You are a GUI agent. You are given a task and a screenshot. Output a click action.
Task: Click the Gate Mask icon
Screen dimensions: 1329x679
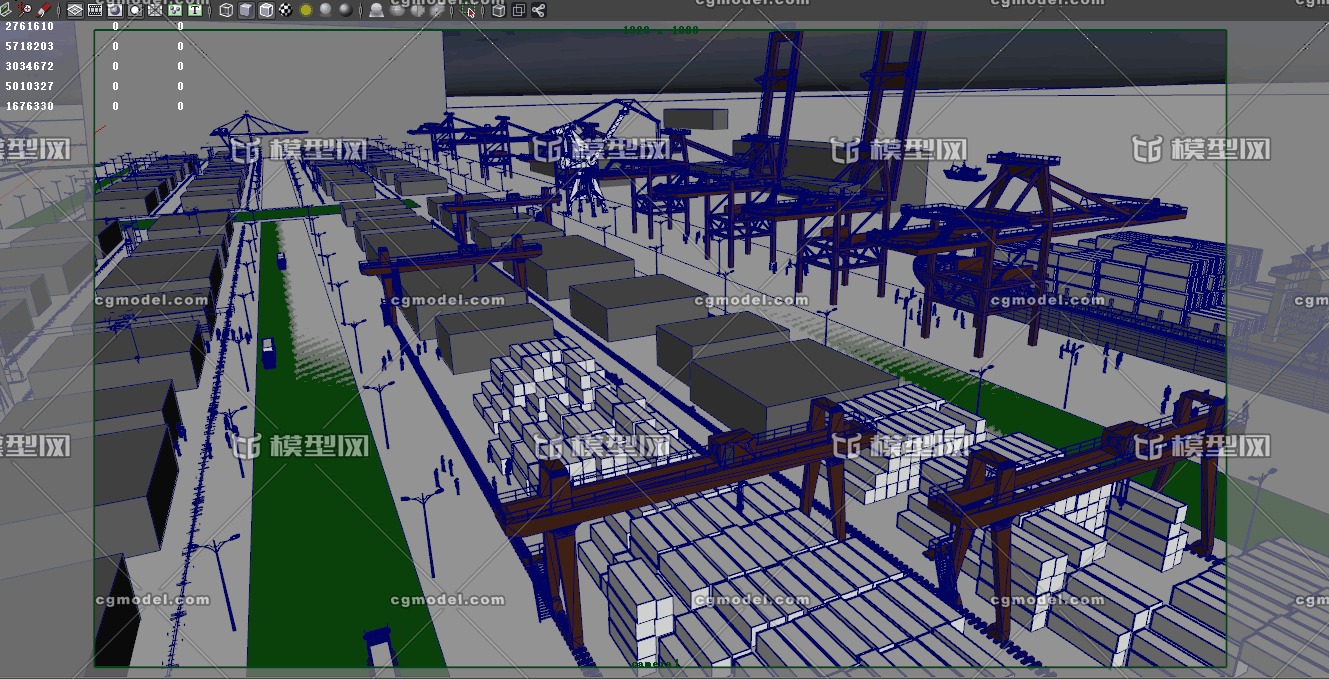135,10
